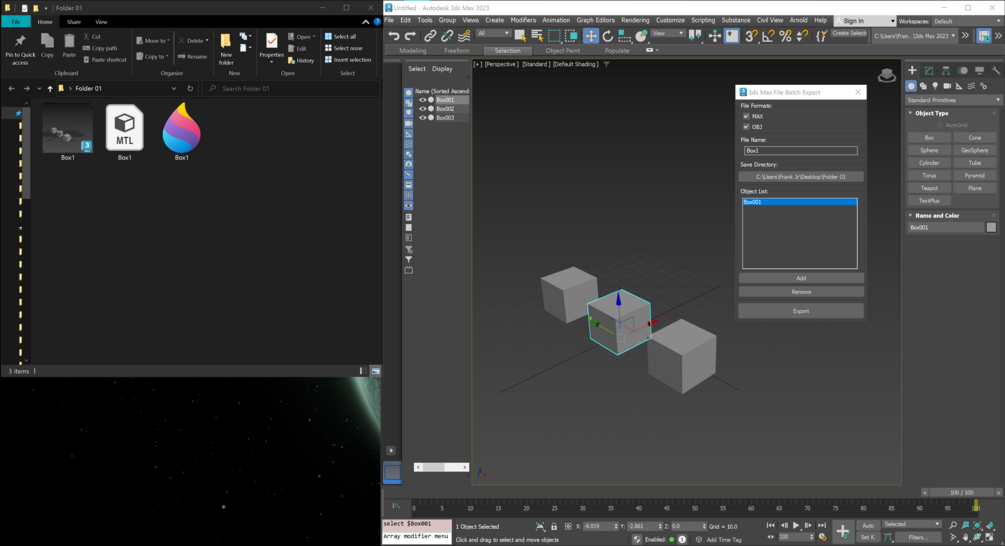Toggle the Spinner Snap icon

[802, 36]
